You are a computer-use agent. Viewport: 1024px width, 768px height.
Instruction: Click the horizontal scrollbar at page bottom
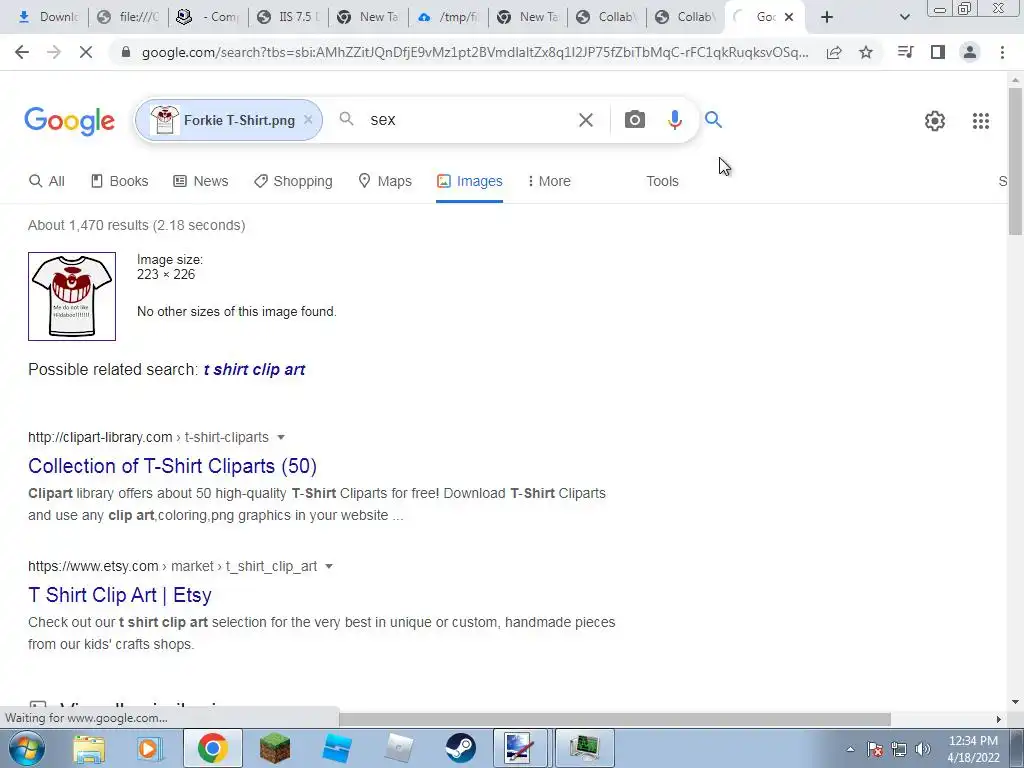click(614, 719)
